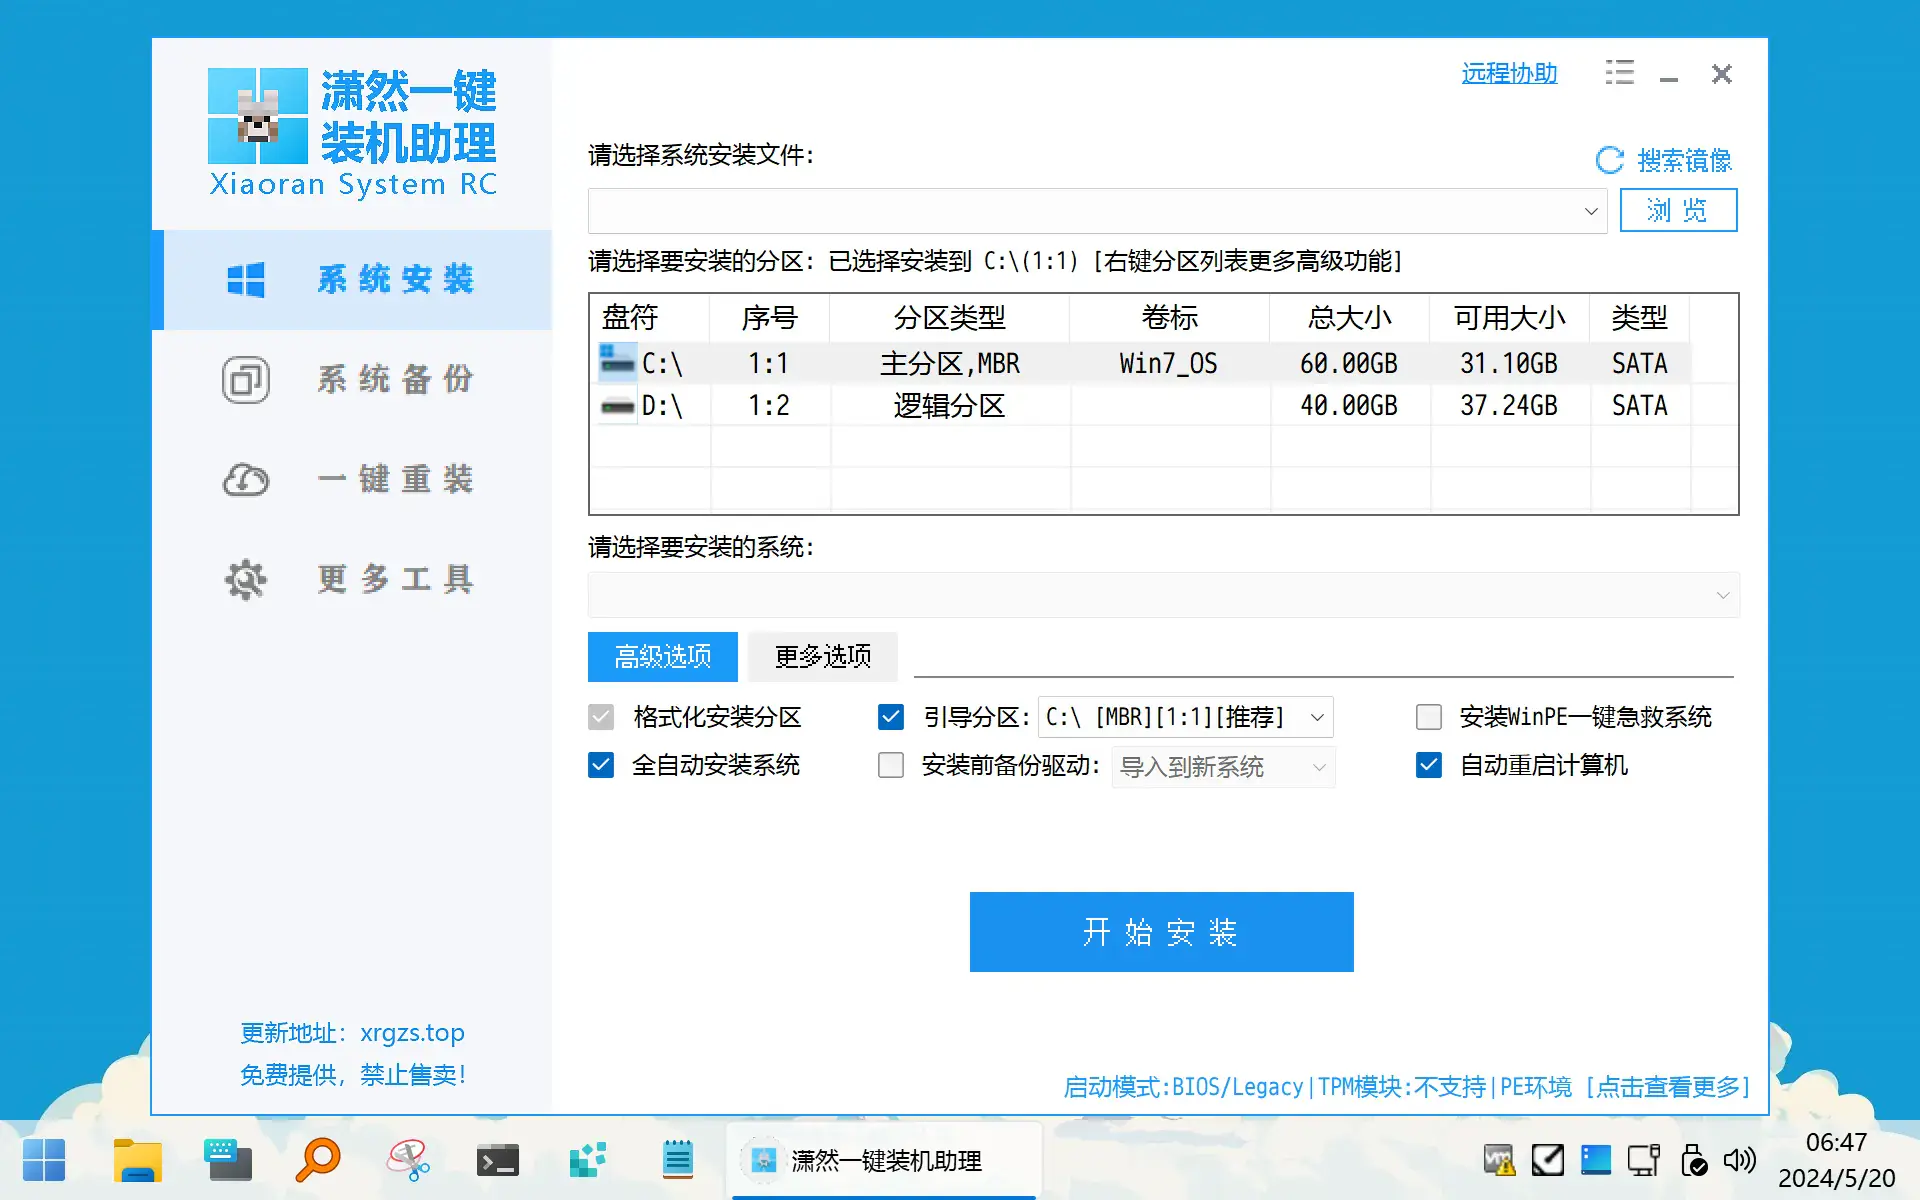The width and height of the screenshot is (1920, 1200).
Task: Open the terminal from the taskbar
Action: tap(497, 1160)
